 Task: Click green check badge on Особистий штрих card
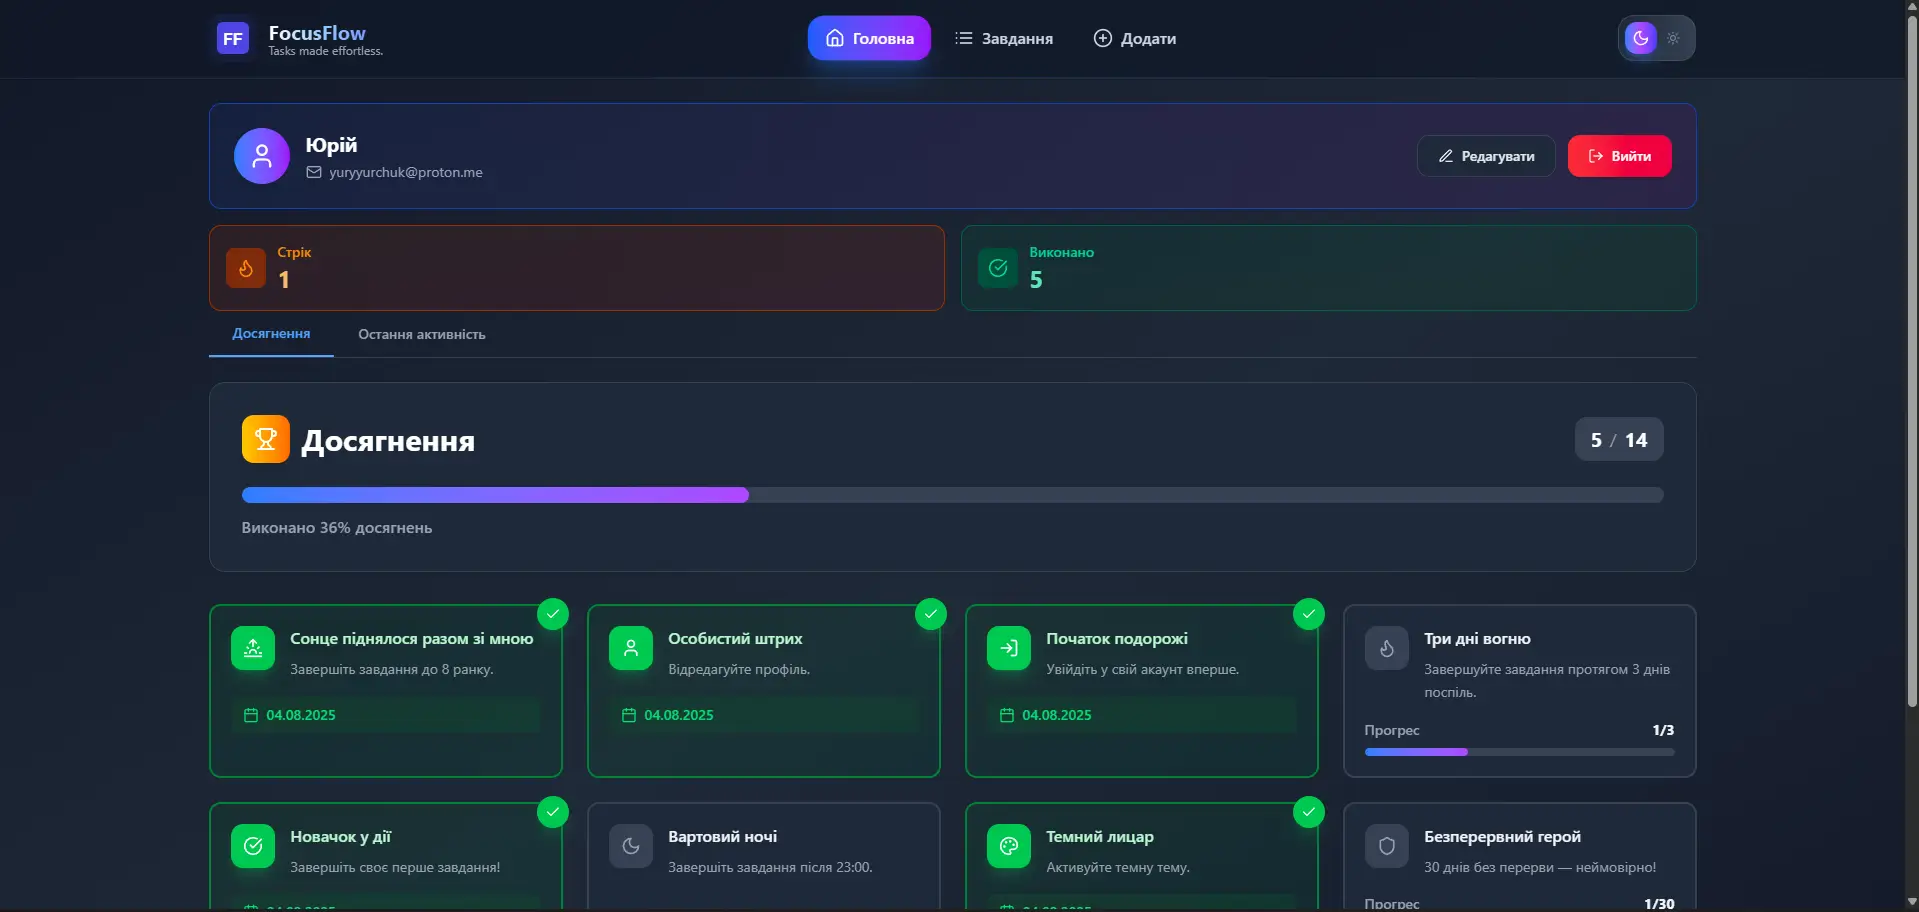coord(931,614)
